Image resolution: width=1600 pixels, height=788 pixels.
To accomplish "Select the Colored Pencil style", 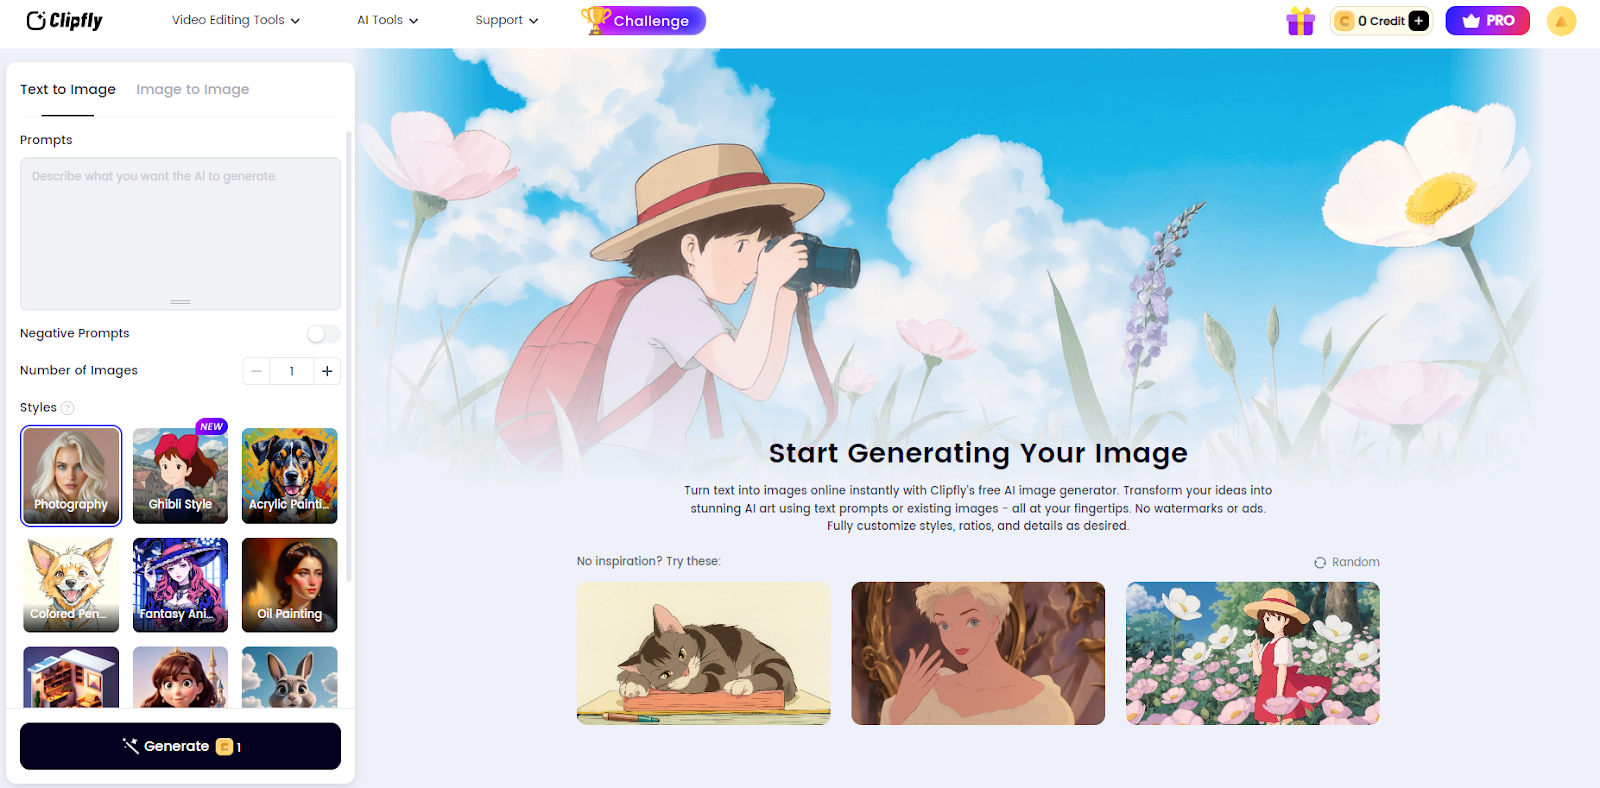I will tap(71, 585).
